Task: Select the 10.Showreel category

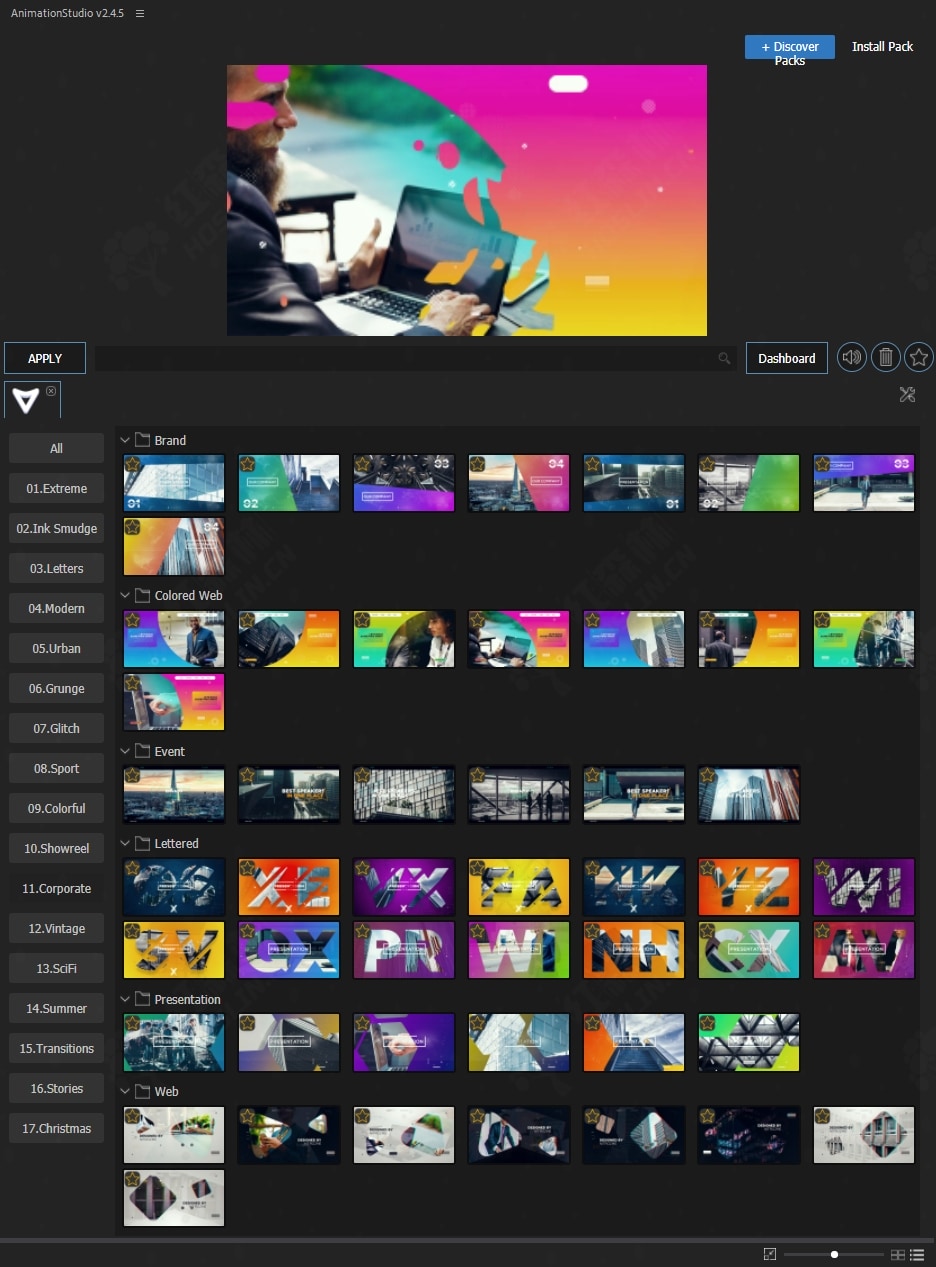Action: click(x=56, y=848)
